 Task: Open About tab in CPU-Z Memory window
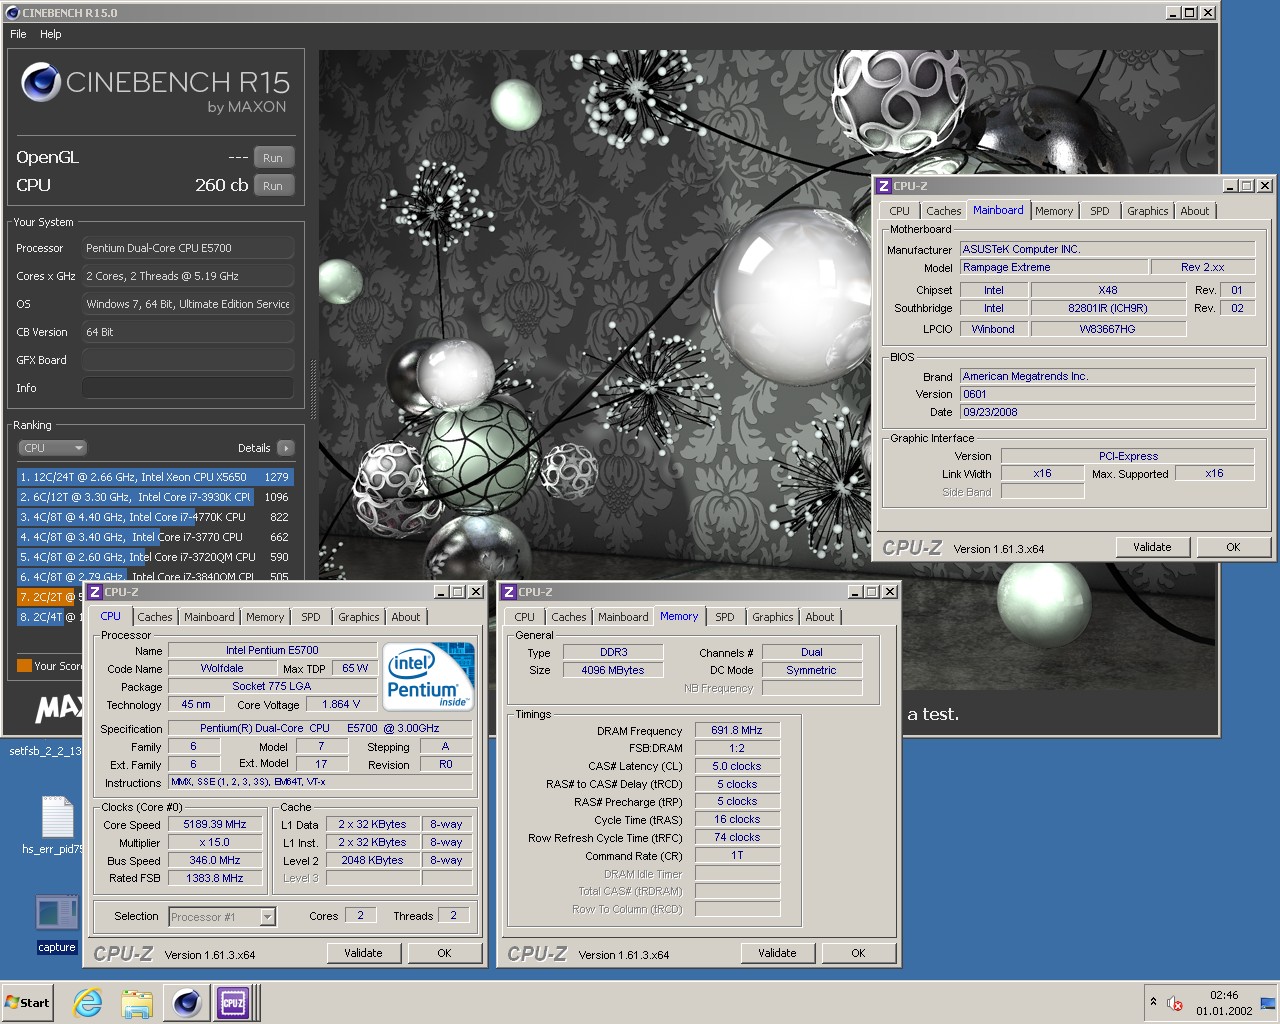point(820,617)
